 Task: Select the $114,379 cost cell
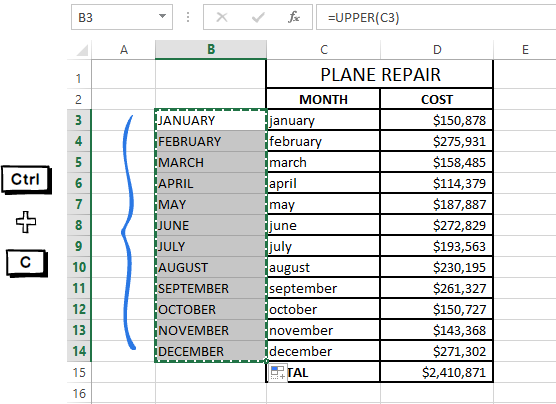437,183
